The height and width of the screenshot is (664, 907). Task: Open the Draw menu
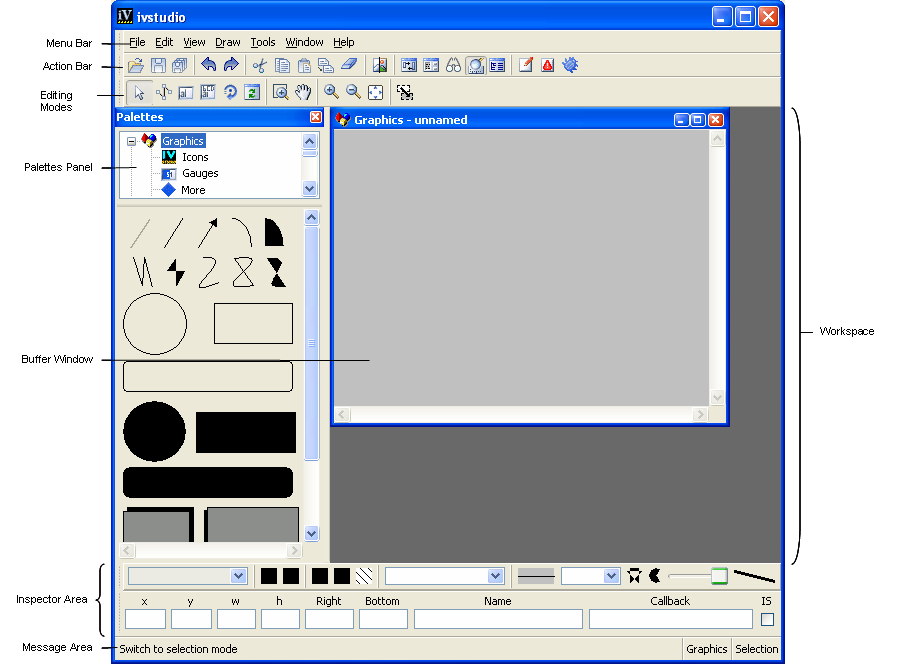click(x=227, y=43)
